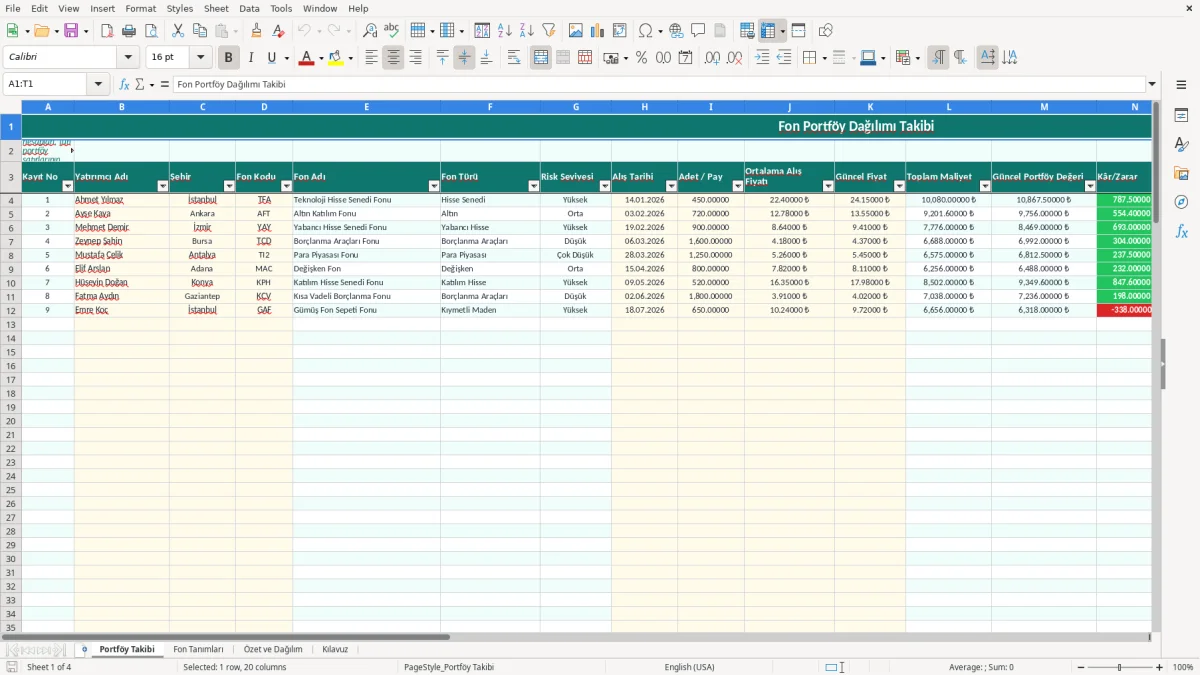Open the Calibri font name dropdown
The height and width of the screenshot is (675, 1200).
coord(128,58)
